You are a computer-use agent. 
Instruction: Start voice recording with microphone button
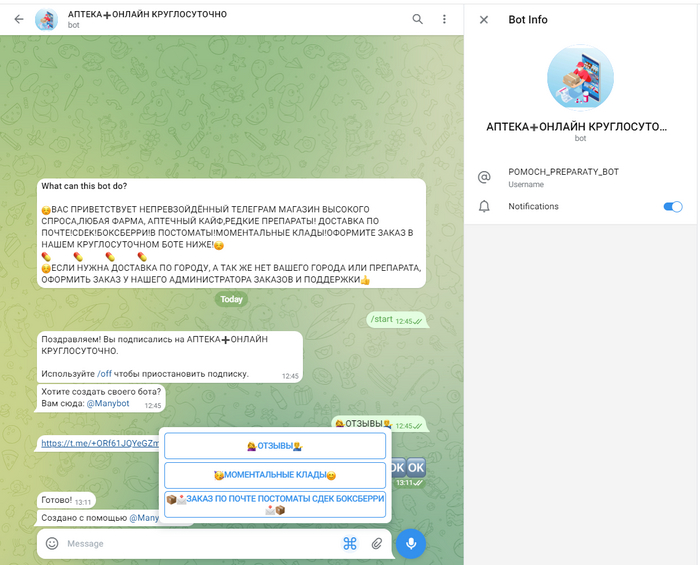pos(411,544)
